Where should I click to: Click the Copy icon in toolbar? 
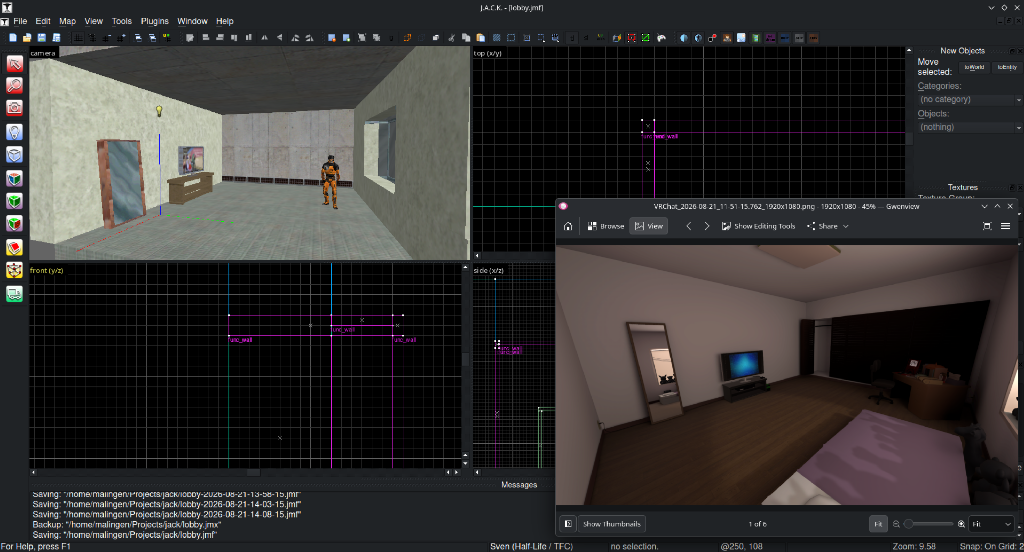tap(466, 38)
